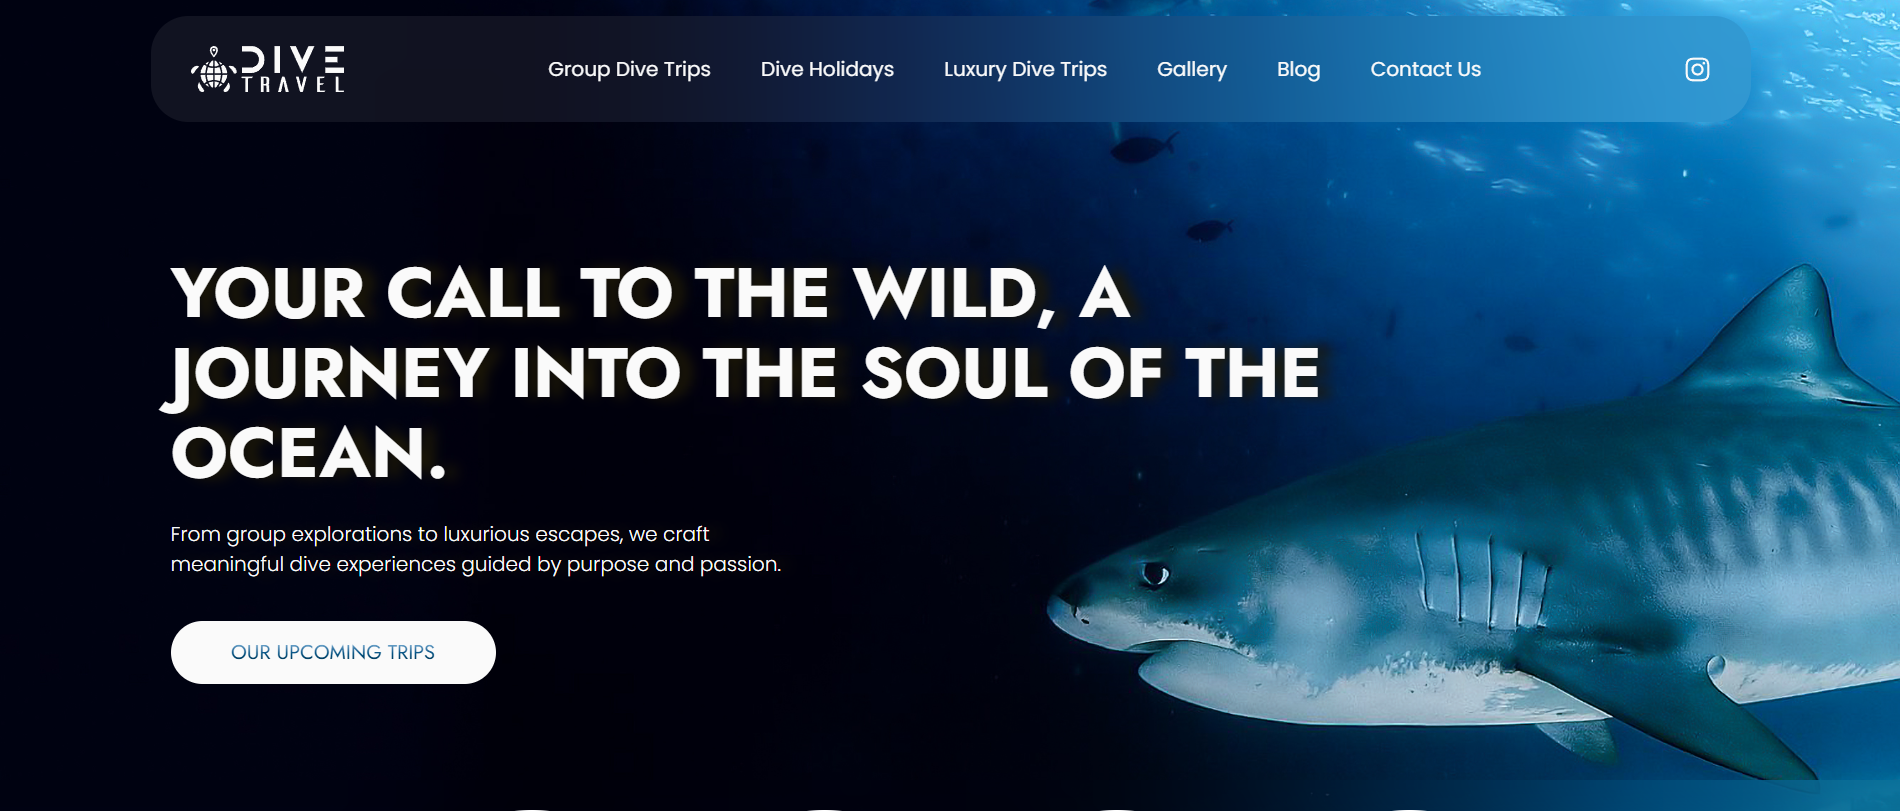1900x811 pixels.
Task: Open Group Dive Trips menu item
Action: [629, 69]
